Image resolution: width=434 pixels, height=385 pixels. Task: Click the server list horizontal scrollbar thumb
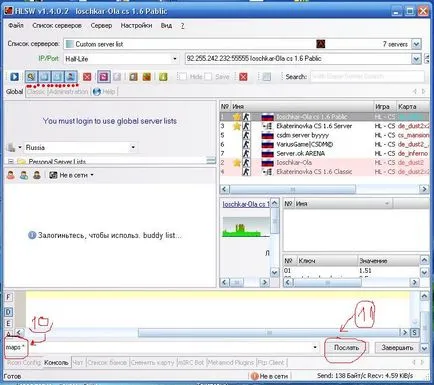pyautogui.click(x=293, y=189)
